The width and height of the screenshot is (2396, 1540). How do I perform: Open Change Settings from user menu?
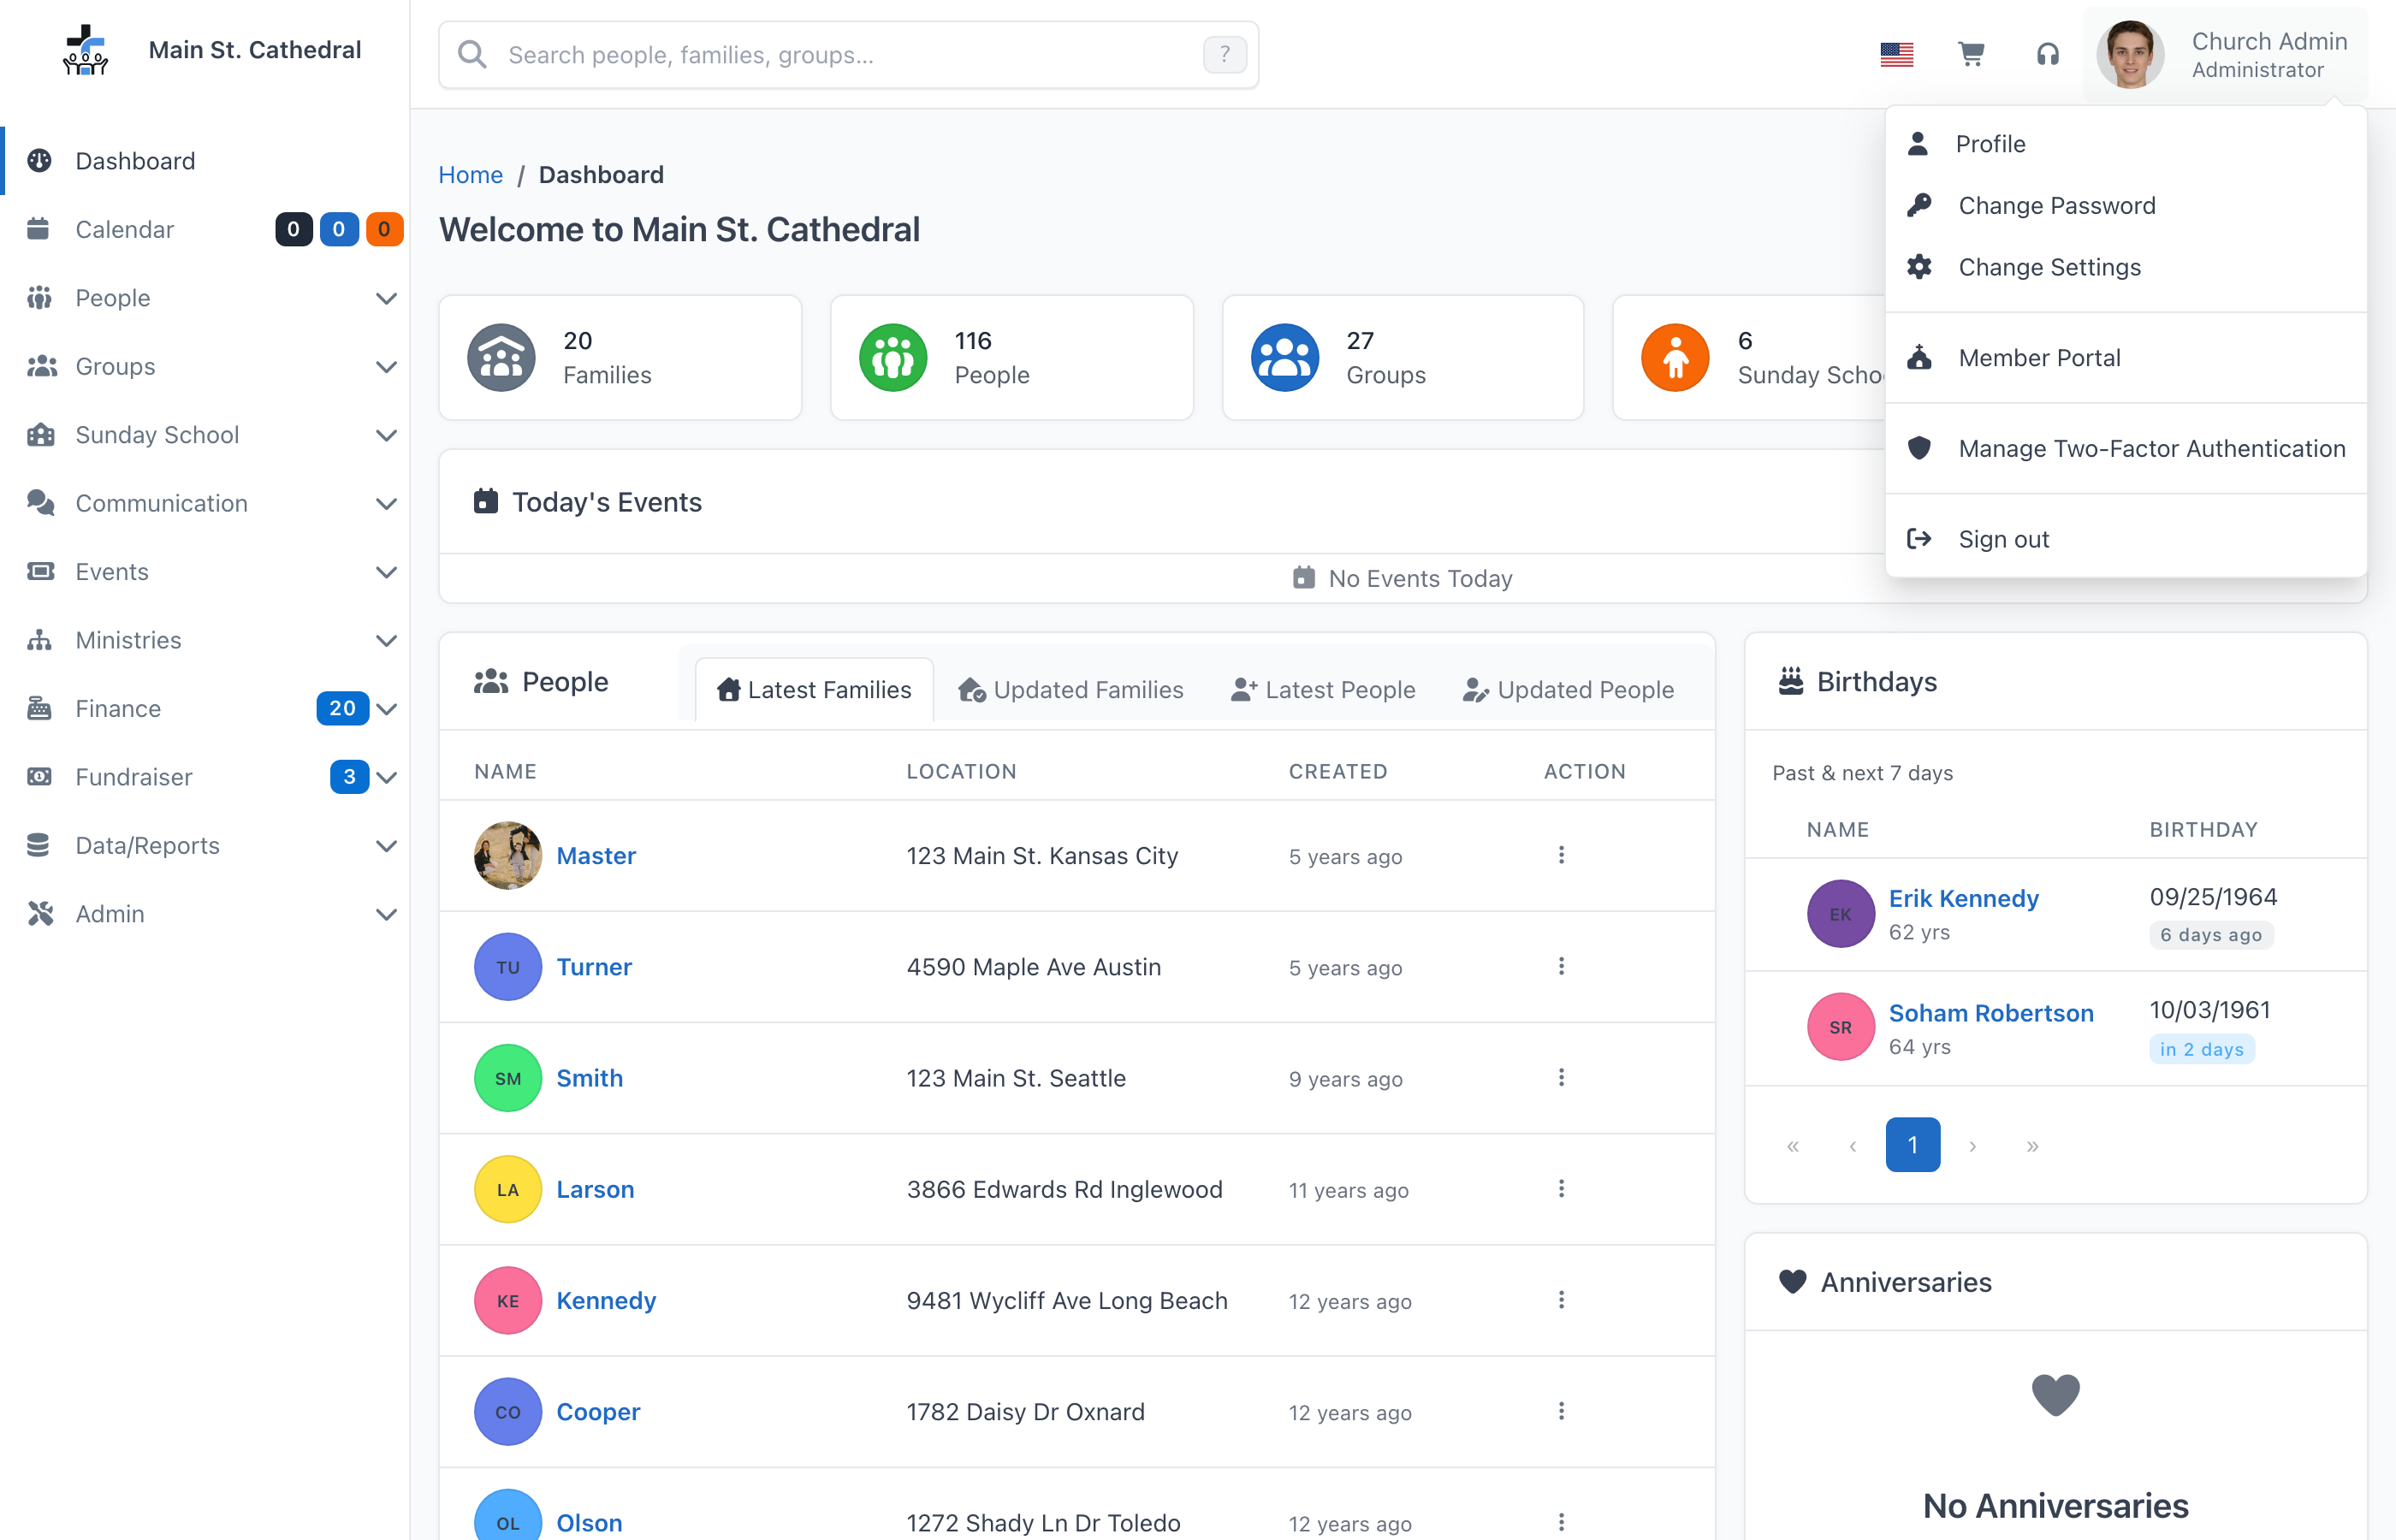[x=2125, y=267]
